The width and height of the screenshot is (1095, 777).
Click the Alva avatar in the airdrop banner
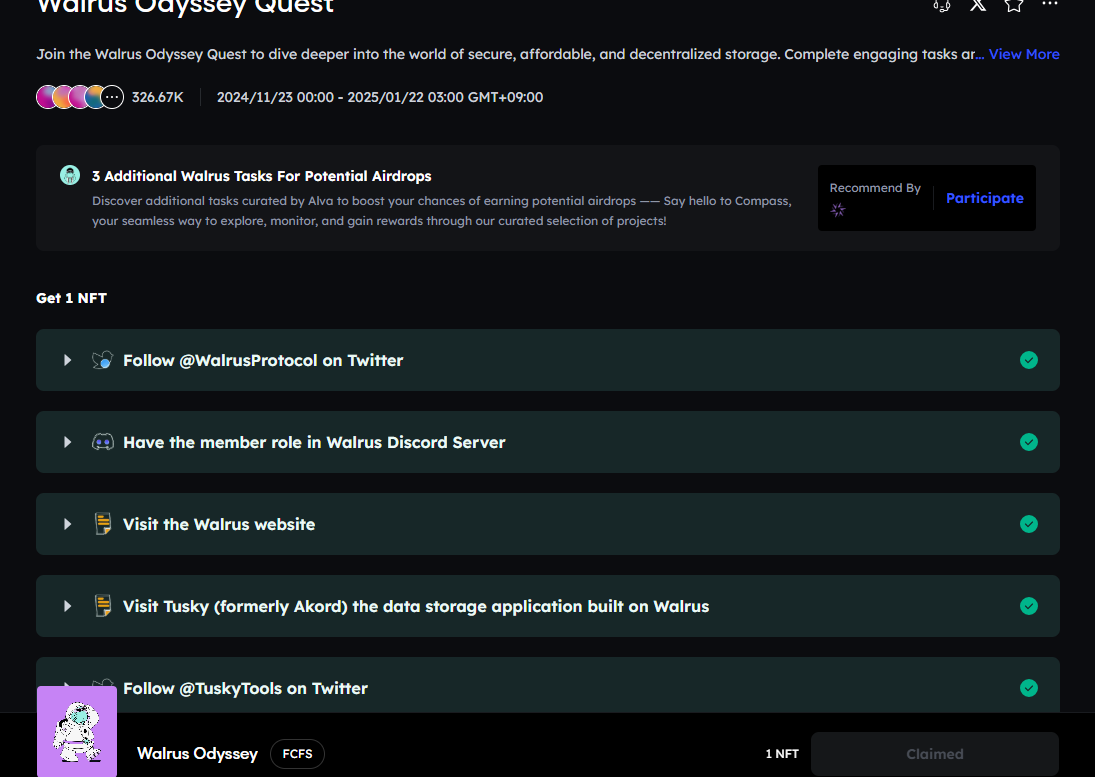coord(70,175)
